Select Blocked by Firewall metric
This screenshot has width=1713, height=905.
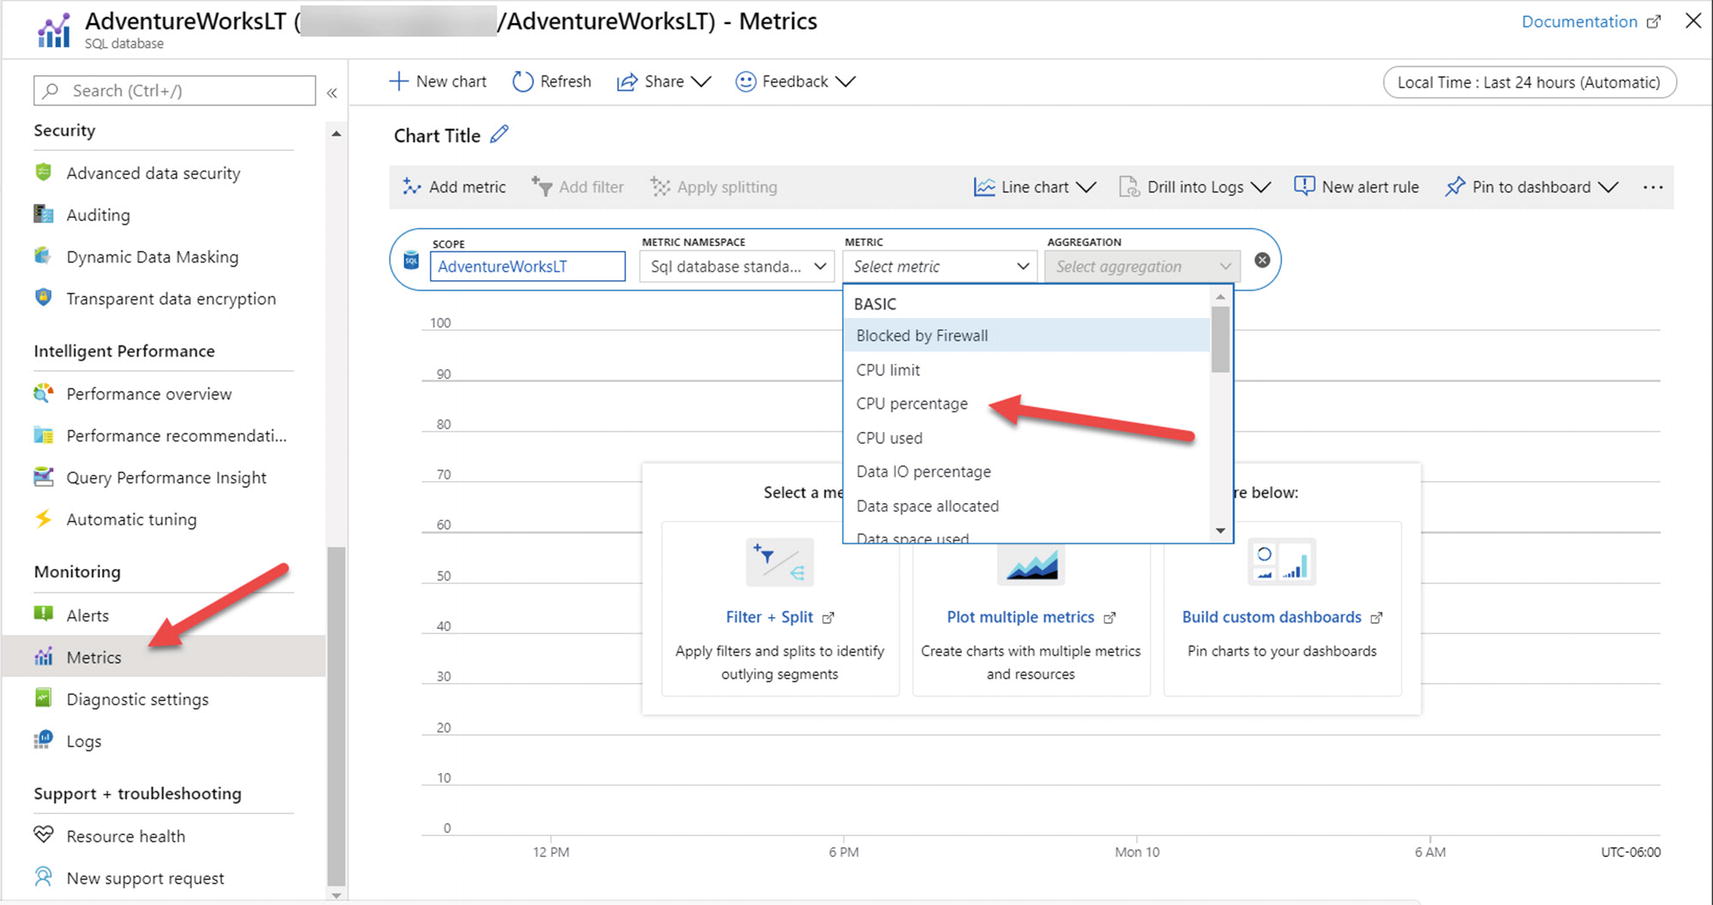pos(1027,335)
